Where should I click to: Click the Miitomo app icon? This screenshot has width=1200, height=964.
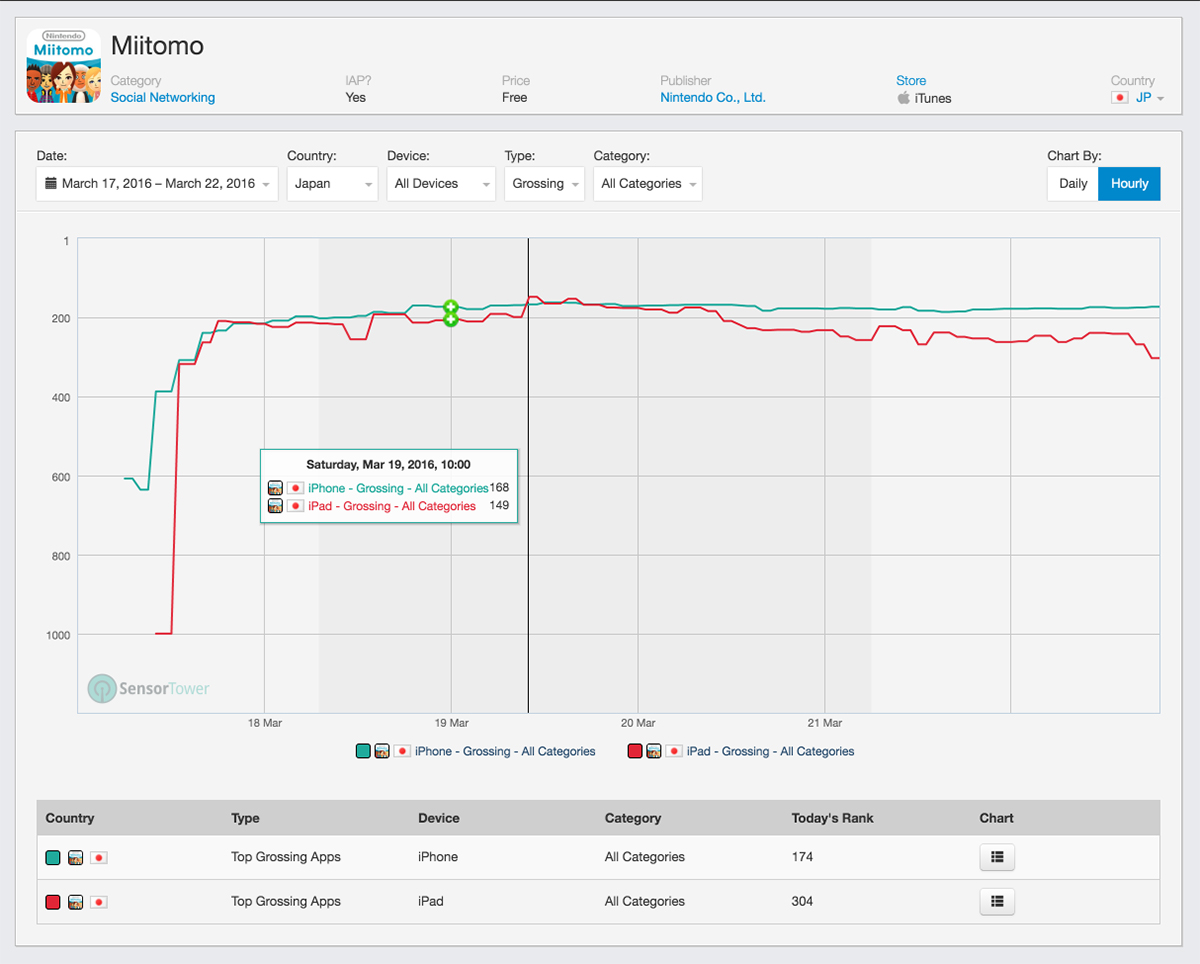63,66
